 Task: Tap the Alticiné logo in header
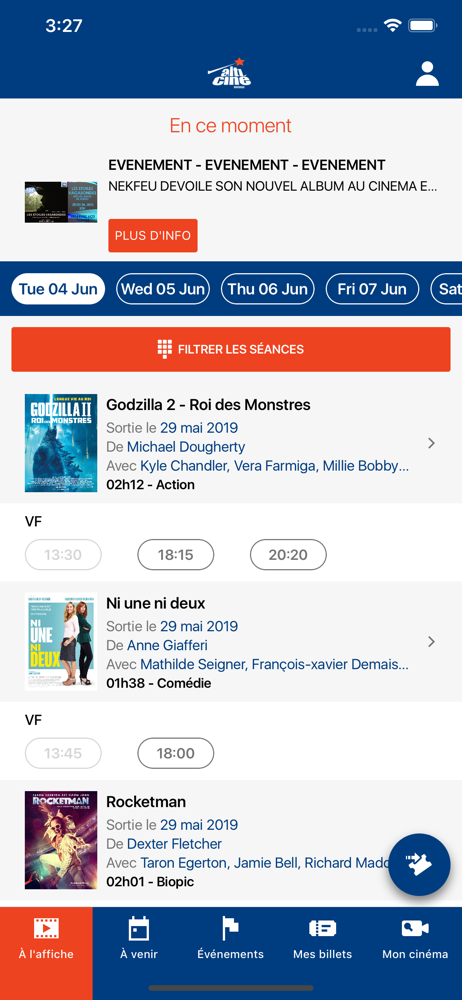(230, 73)
